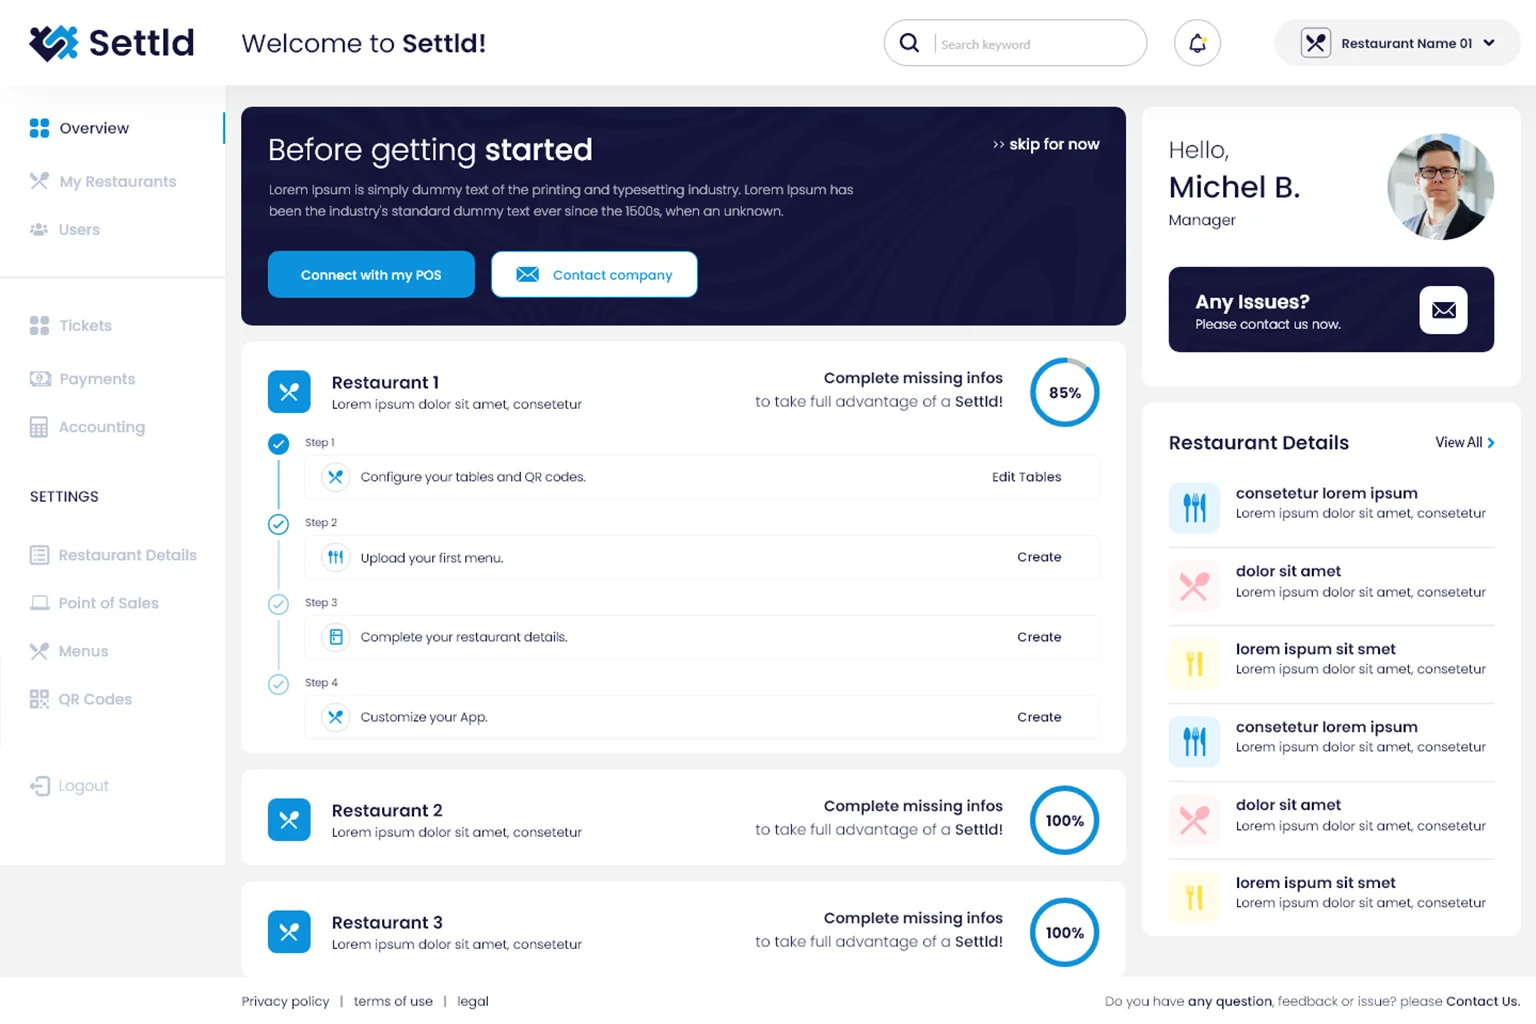Click the Customize your App icon
The height and width of the screenshot is (1024, 1536).
336,717
